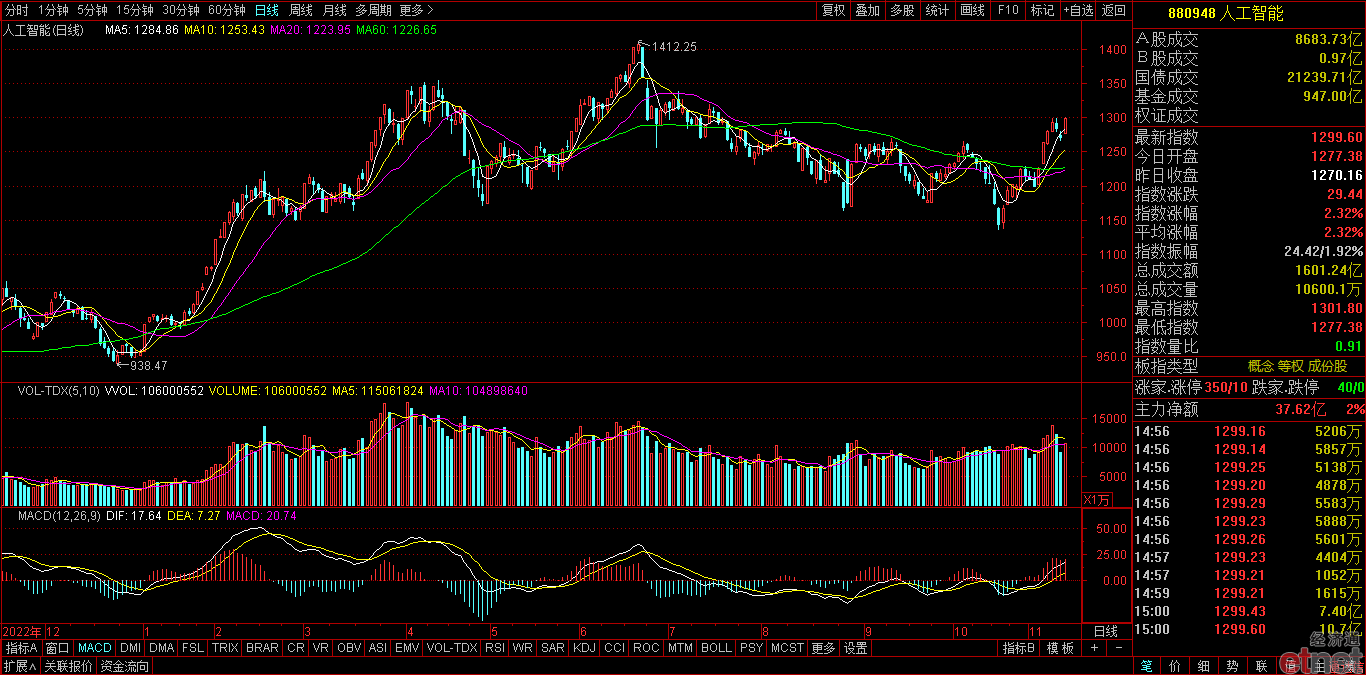
Task: Select the EMV indicator tab
Action: (407, 648)
